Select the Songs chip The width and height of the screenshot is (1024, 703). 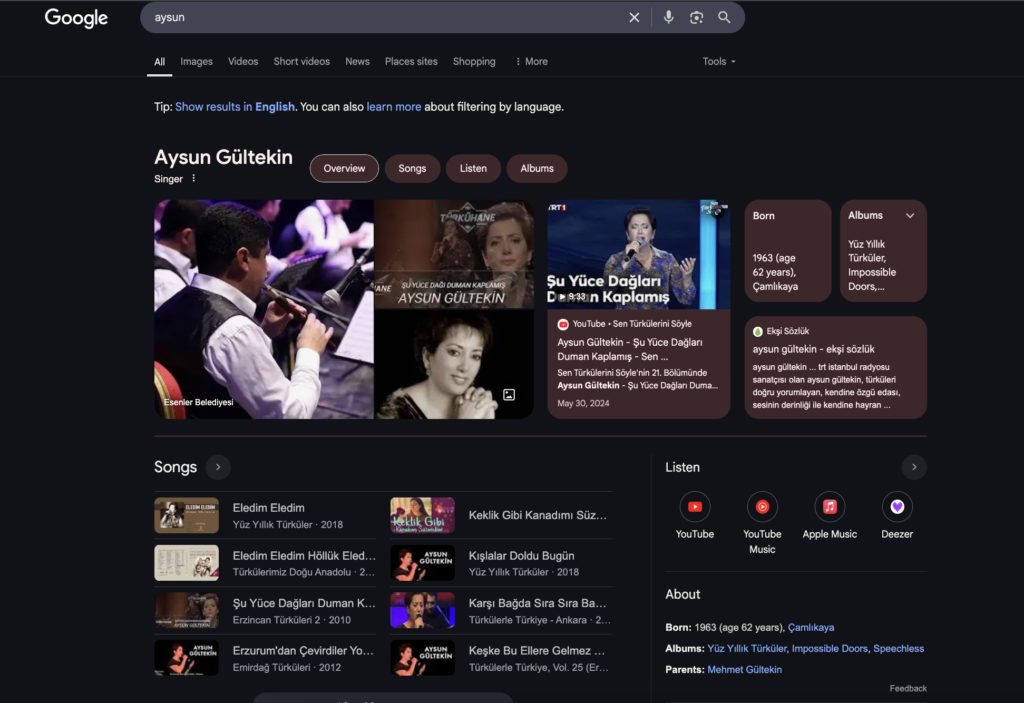coord(412,169)
